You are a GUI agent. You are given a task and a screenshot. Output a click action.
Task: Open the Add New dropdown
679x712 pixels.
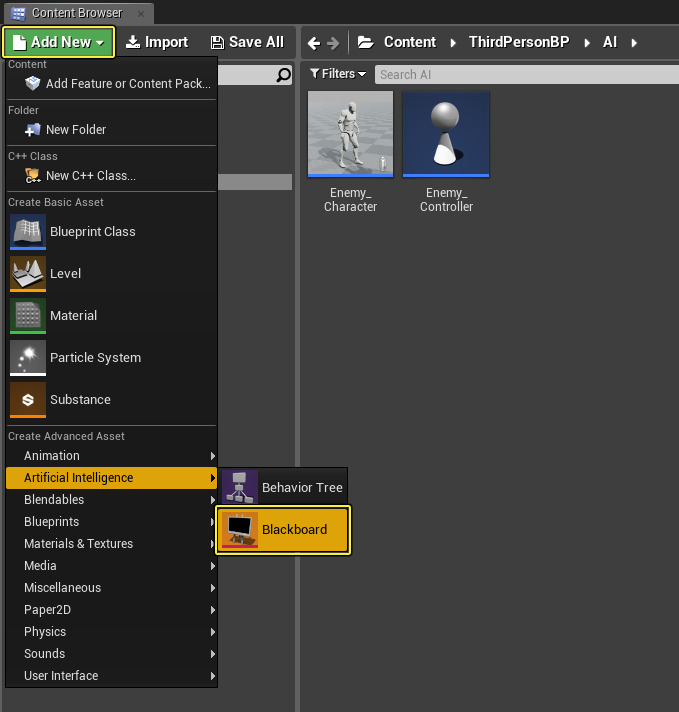(60, 42)
